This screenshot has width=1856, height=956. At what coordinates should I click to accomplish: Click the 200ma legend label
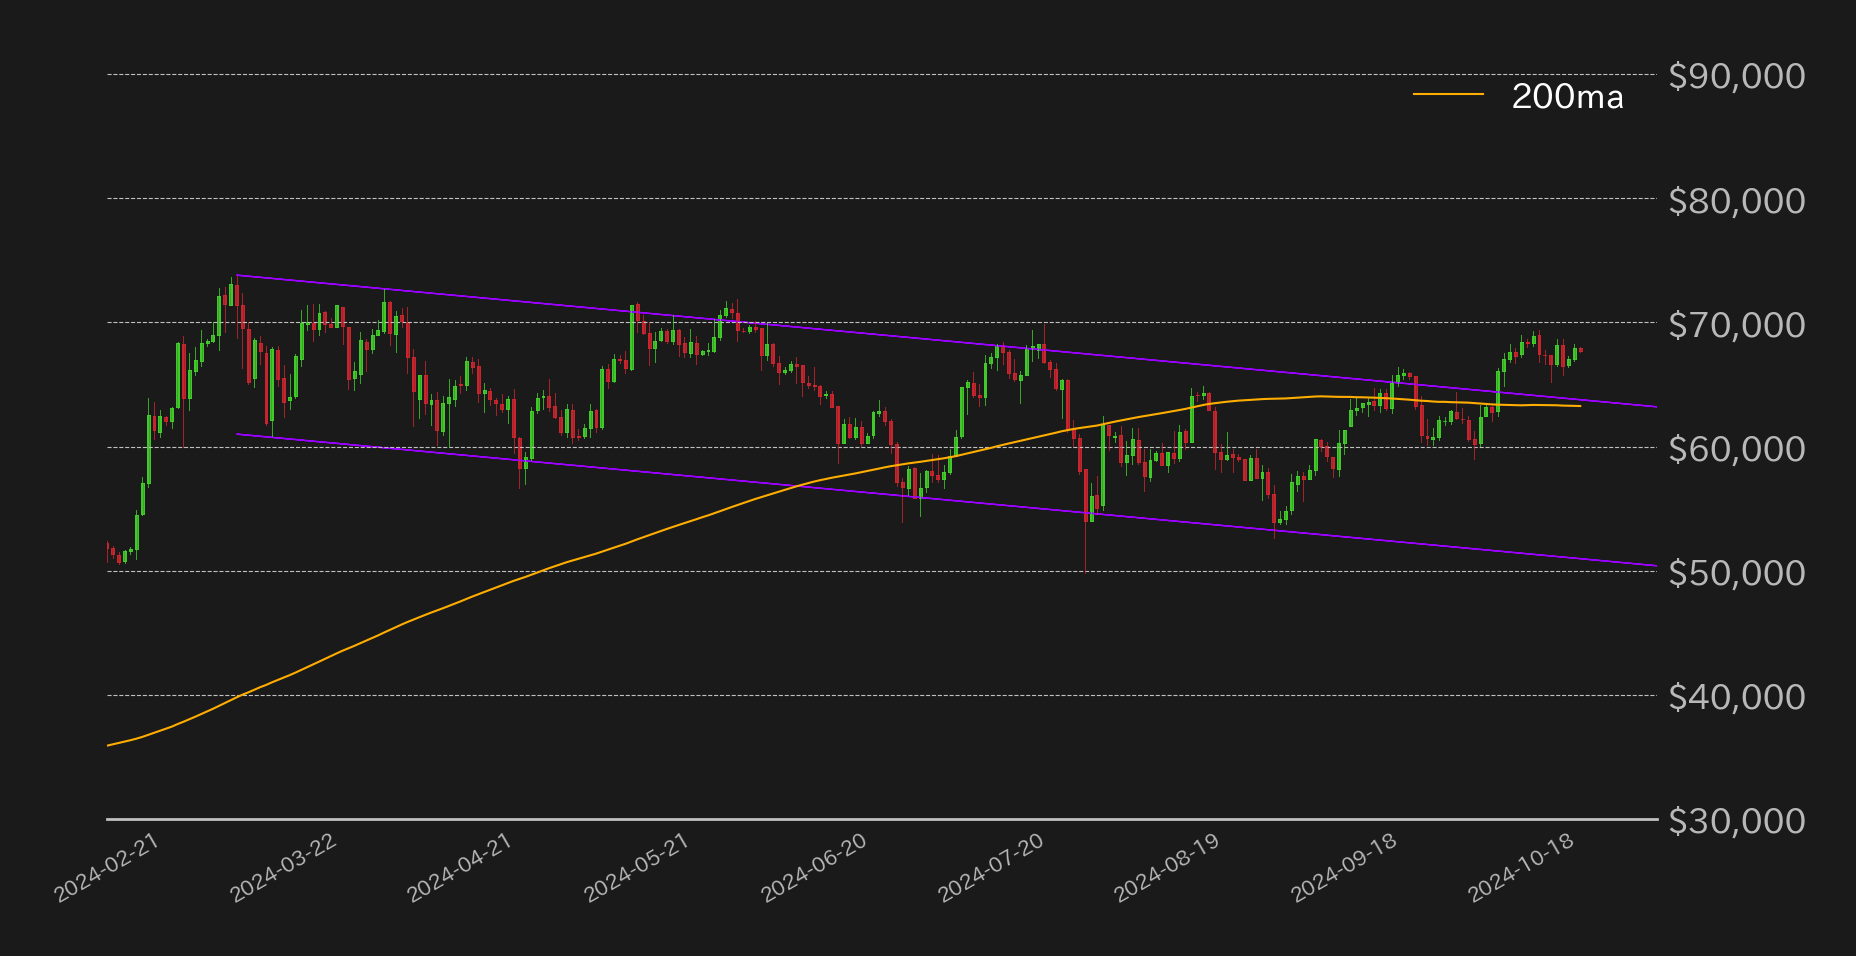(x=1567, y=96)
